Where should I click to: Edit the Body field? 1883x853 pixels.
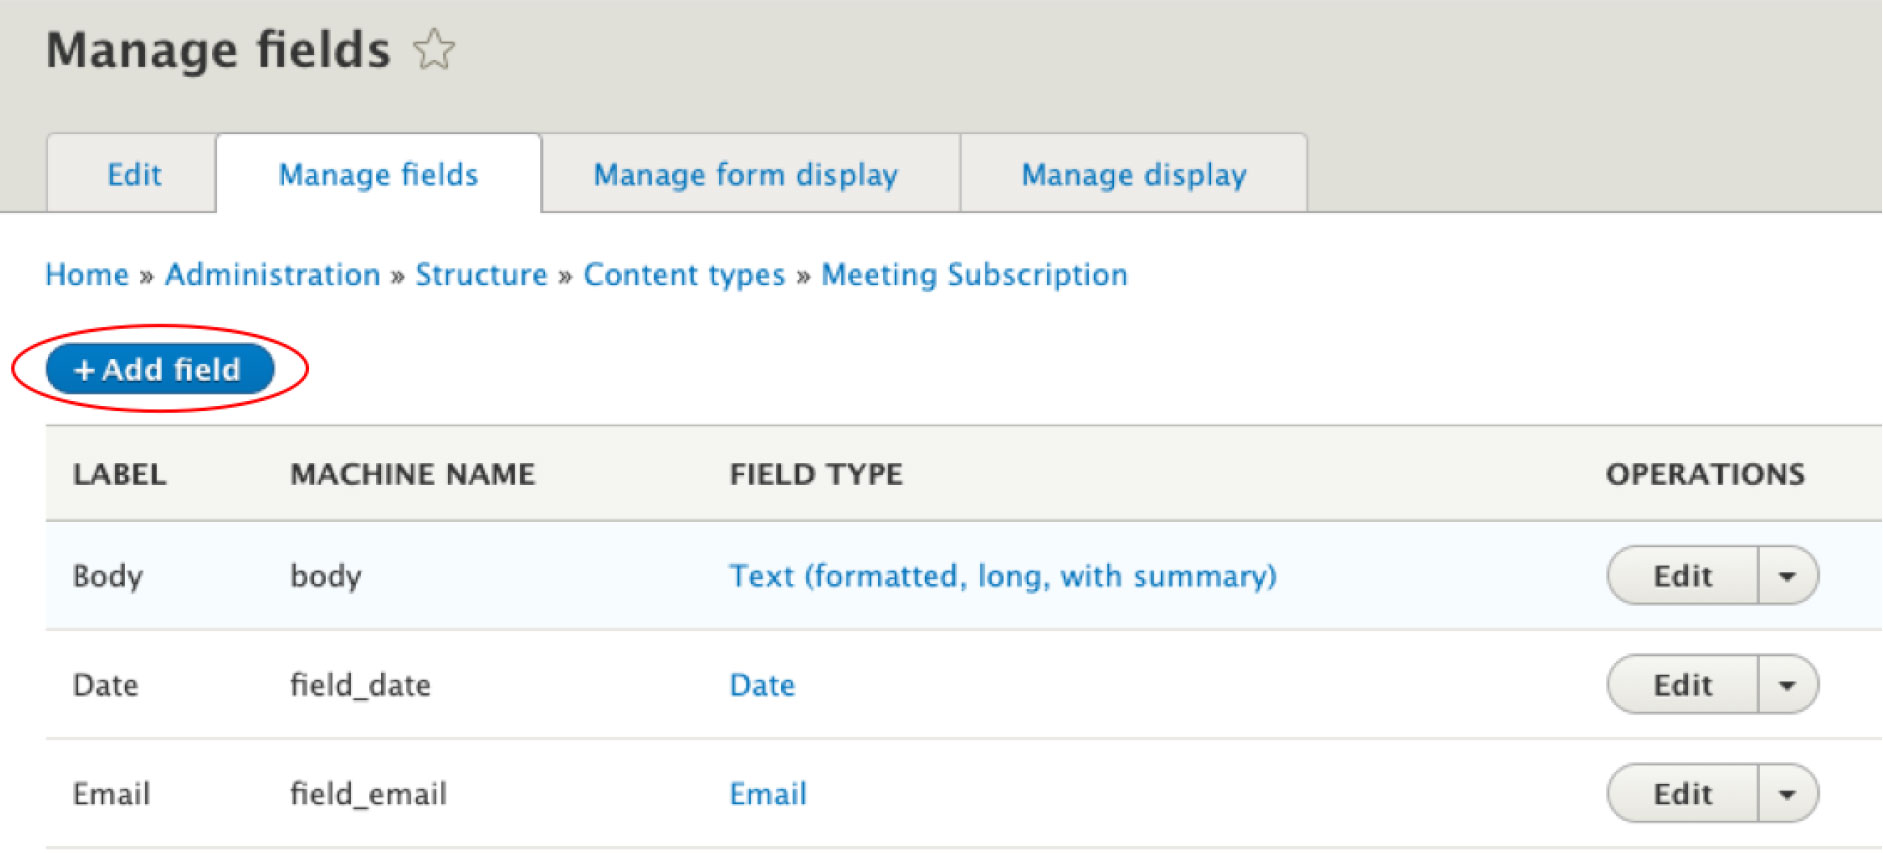pyautogui.click(x=1682, y=576)
